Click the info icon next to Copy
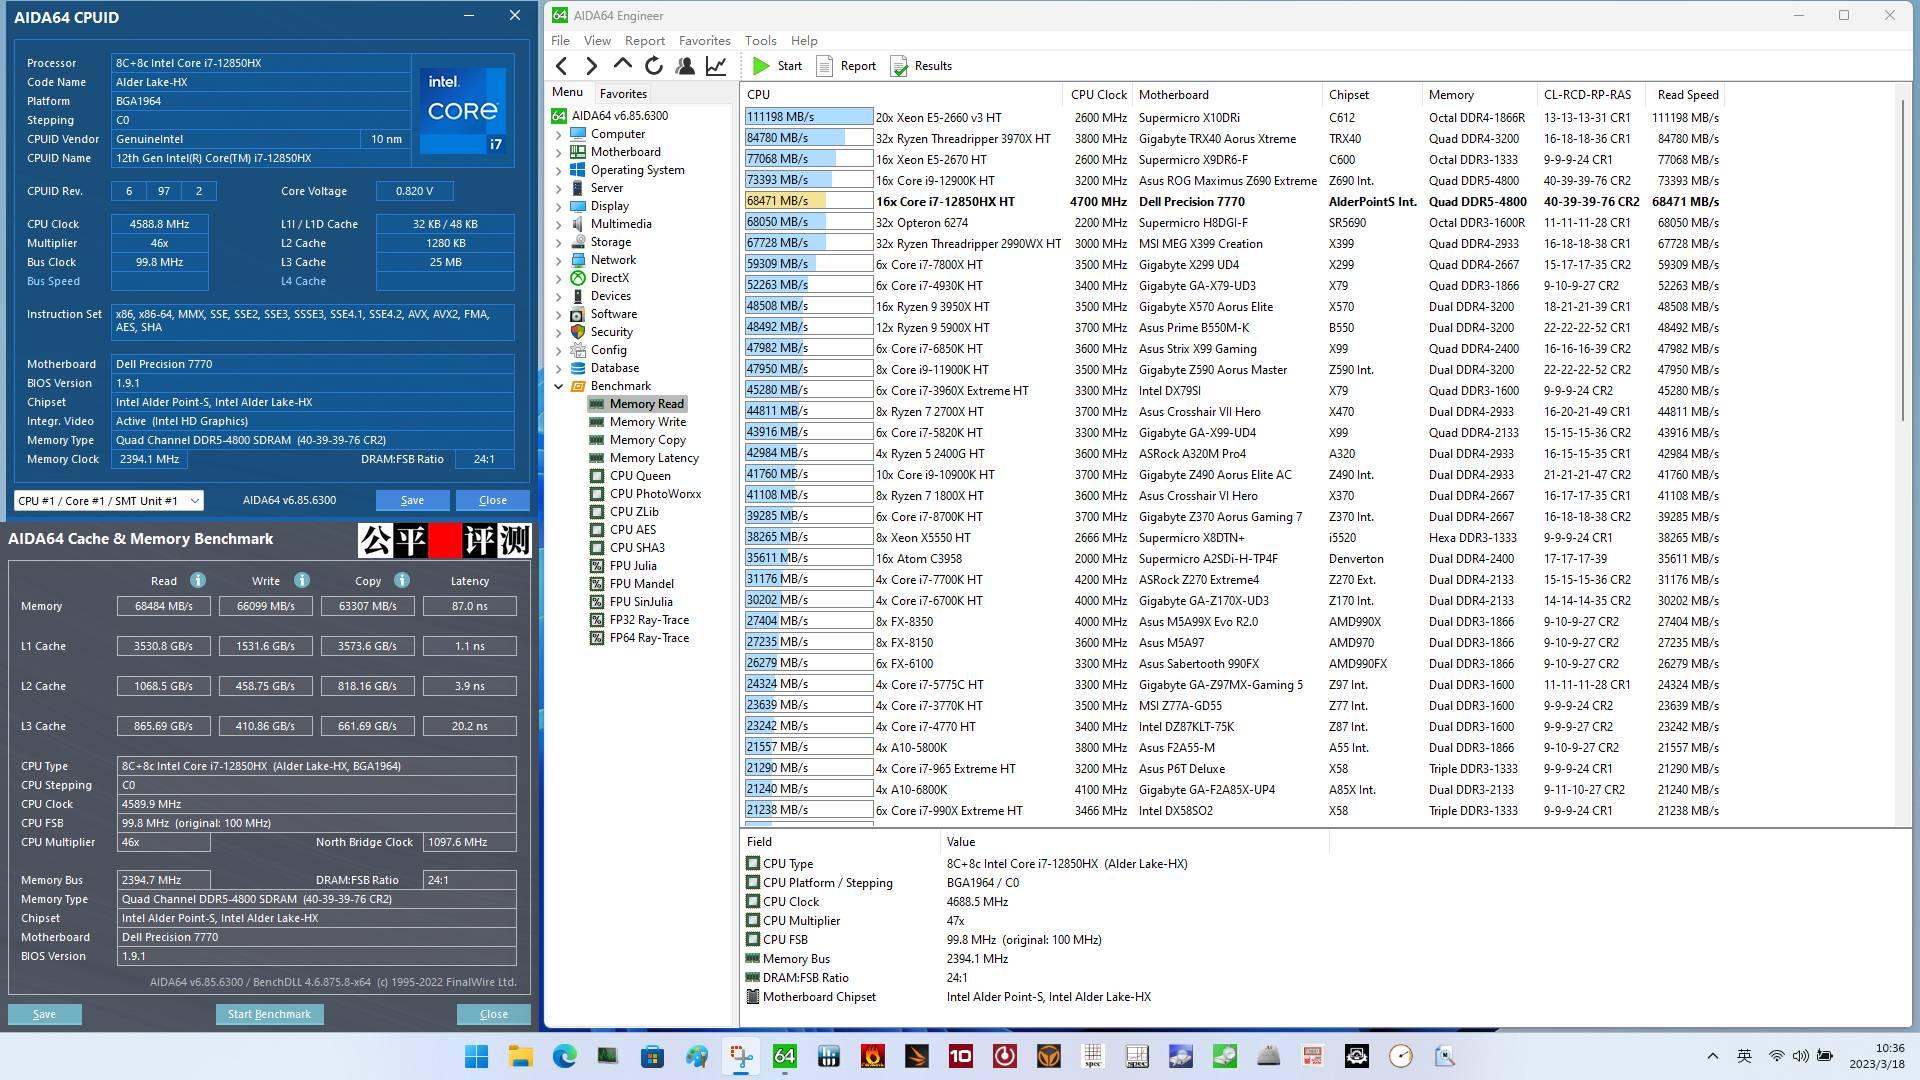The height and width of the screenshot is (1080, 1920). click(x=402, y=580)
